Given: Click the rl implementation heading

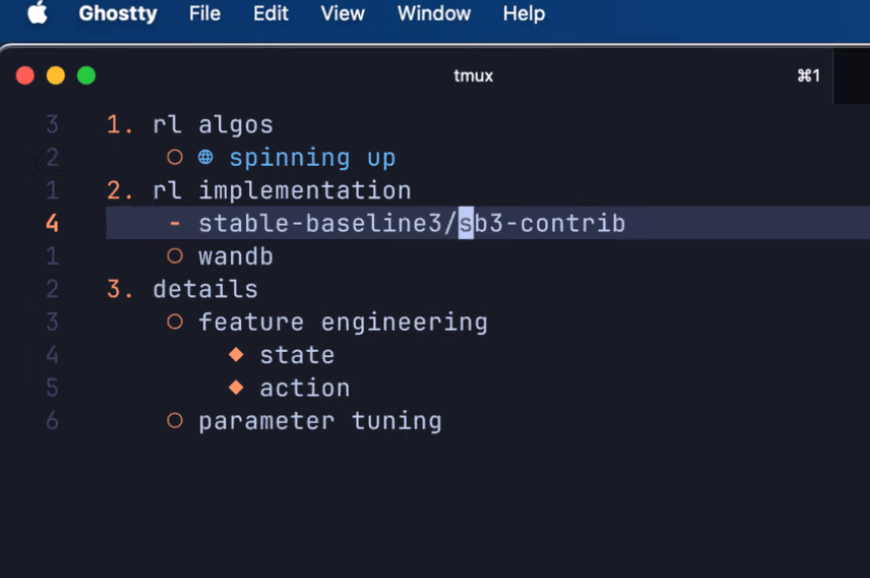Looking at the screenshot, I should point(281,190).
